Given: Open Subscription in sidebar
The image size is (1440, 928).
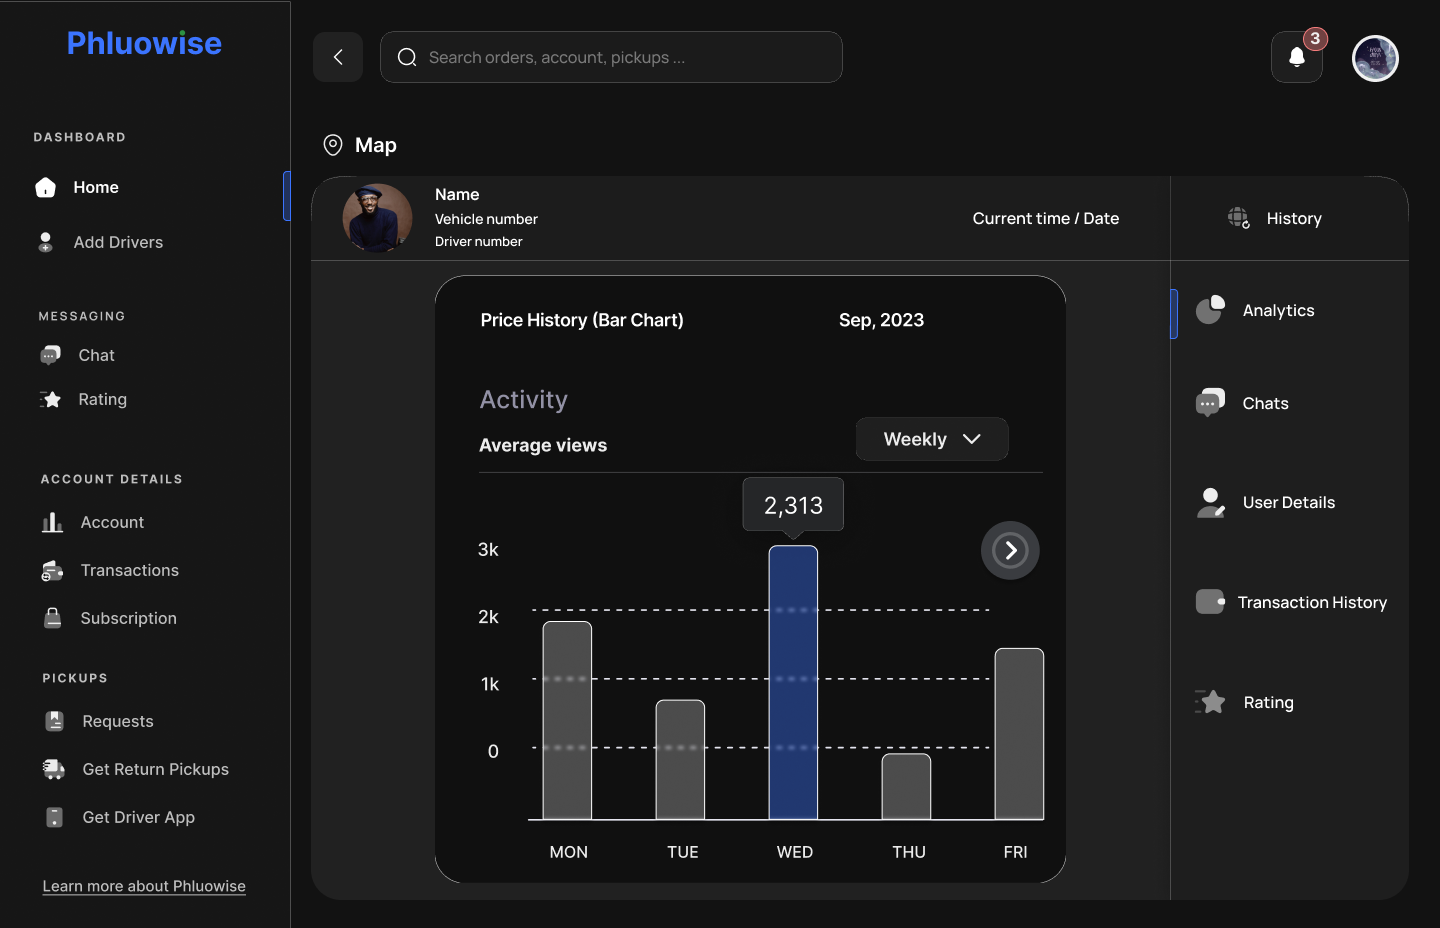Looking at the screenshot, I should 128,618.
